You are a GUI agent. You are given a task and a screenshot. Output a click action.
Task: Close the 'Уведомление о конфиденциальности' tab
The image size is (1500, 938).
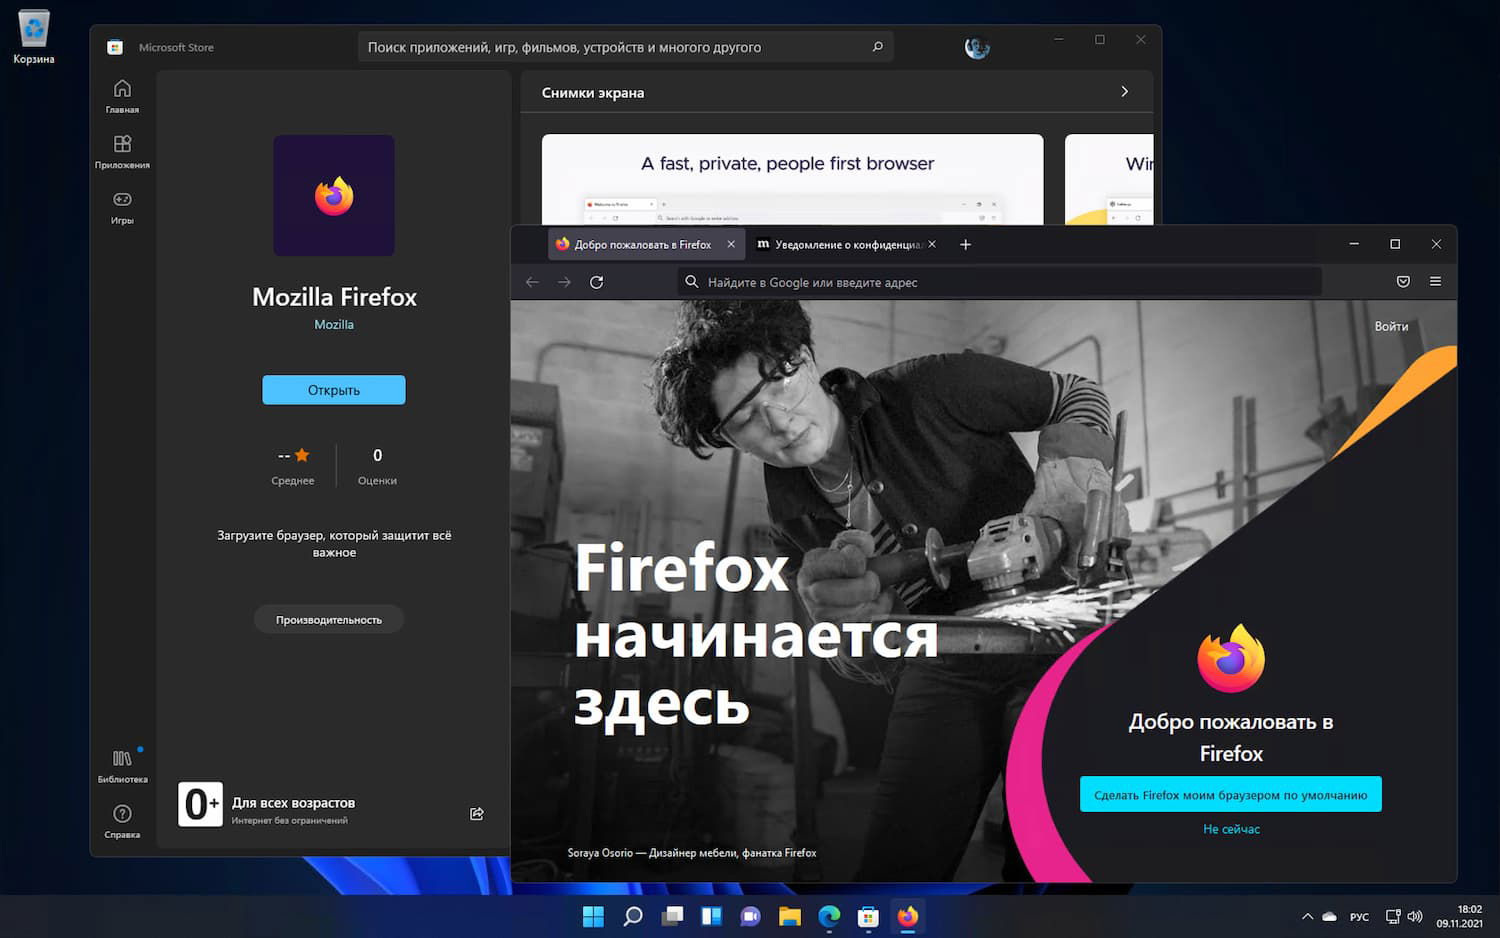click(932, 244)
